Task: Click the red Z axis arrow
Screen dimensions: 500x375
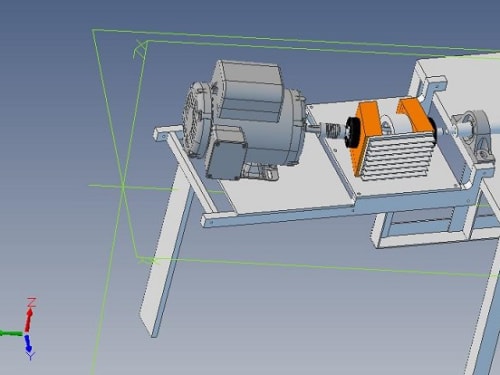Action: (x=29, y=319)
